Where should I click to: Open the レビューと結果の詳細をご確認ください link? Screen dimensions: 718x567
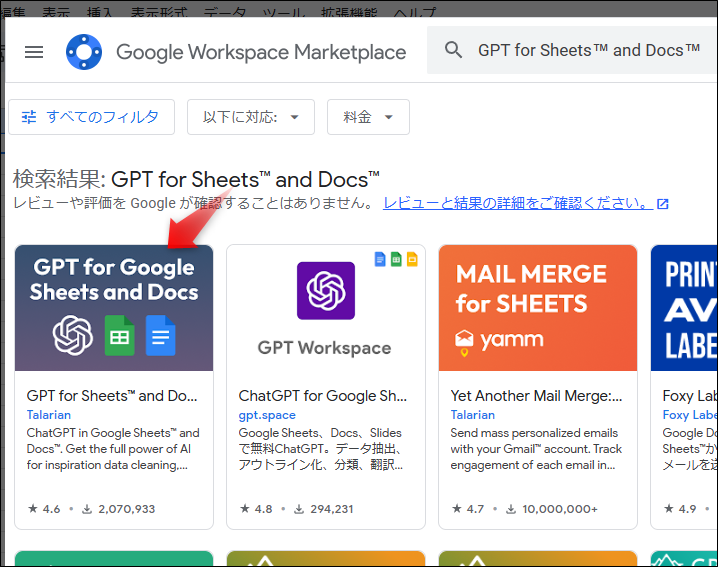tap(517, 203)
